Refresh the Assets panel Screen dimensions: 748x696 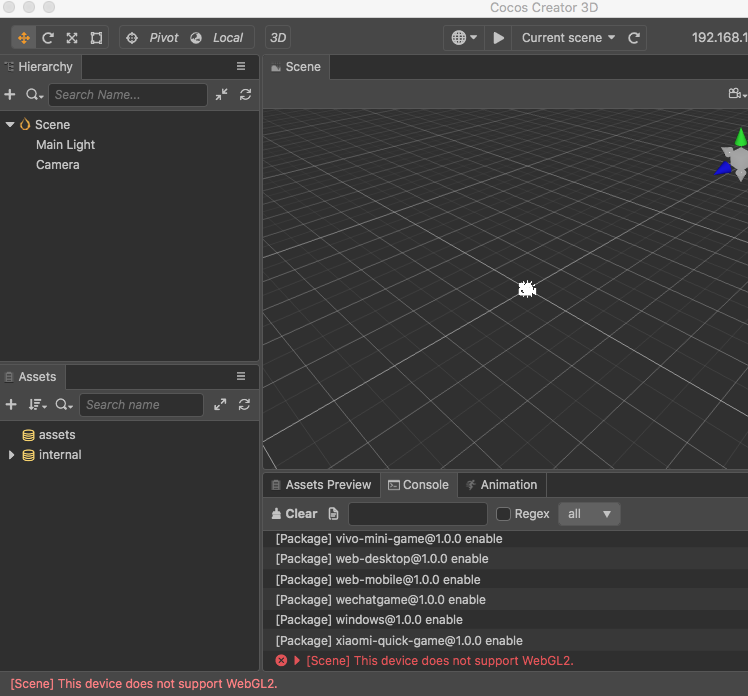click(x=244, y=405)
